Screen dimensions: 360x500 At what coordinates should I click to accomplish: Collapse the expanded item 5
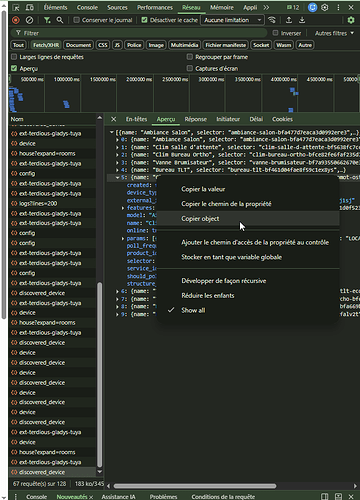click(x=117, y=178)
